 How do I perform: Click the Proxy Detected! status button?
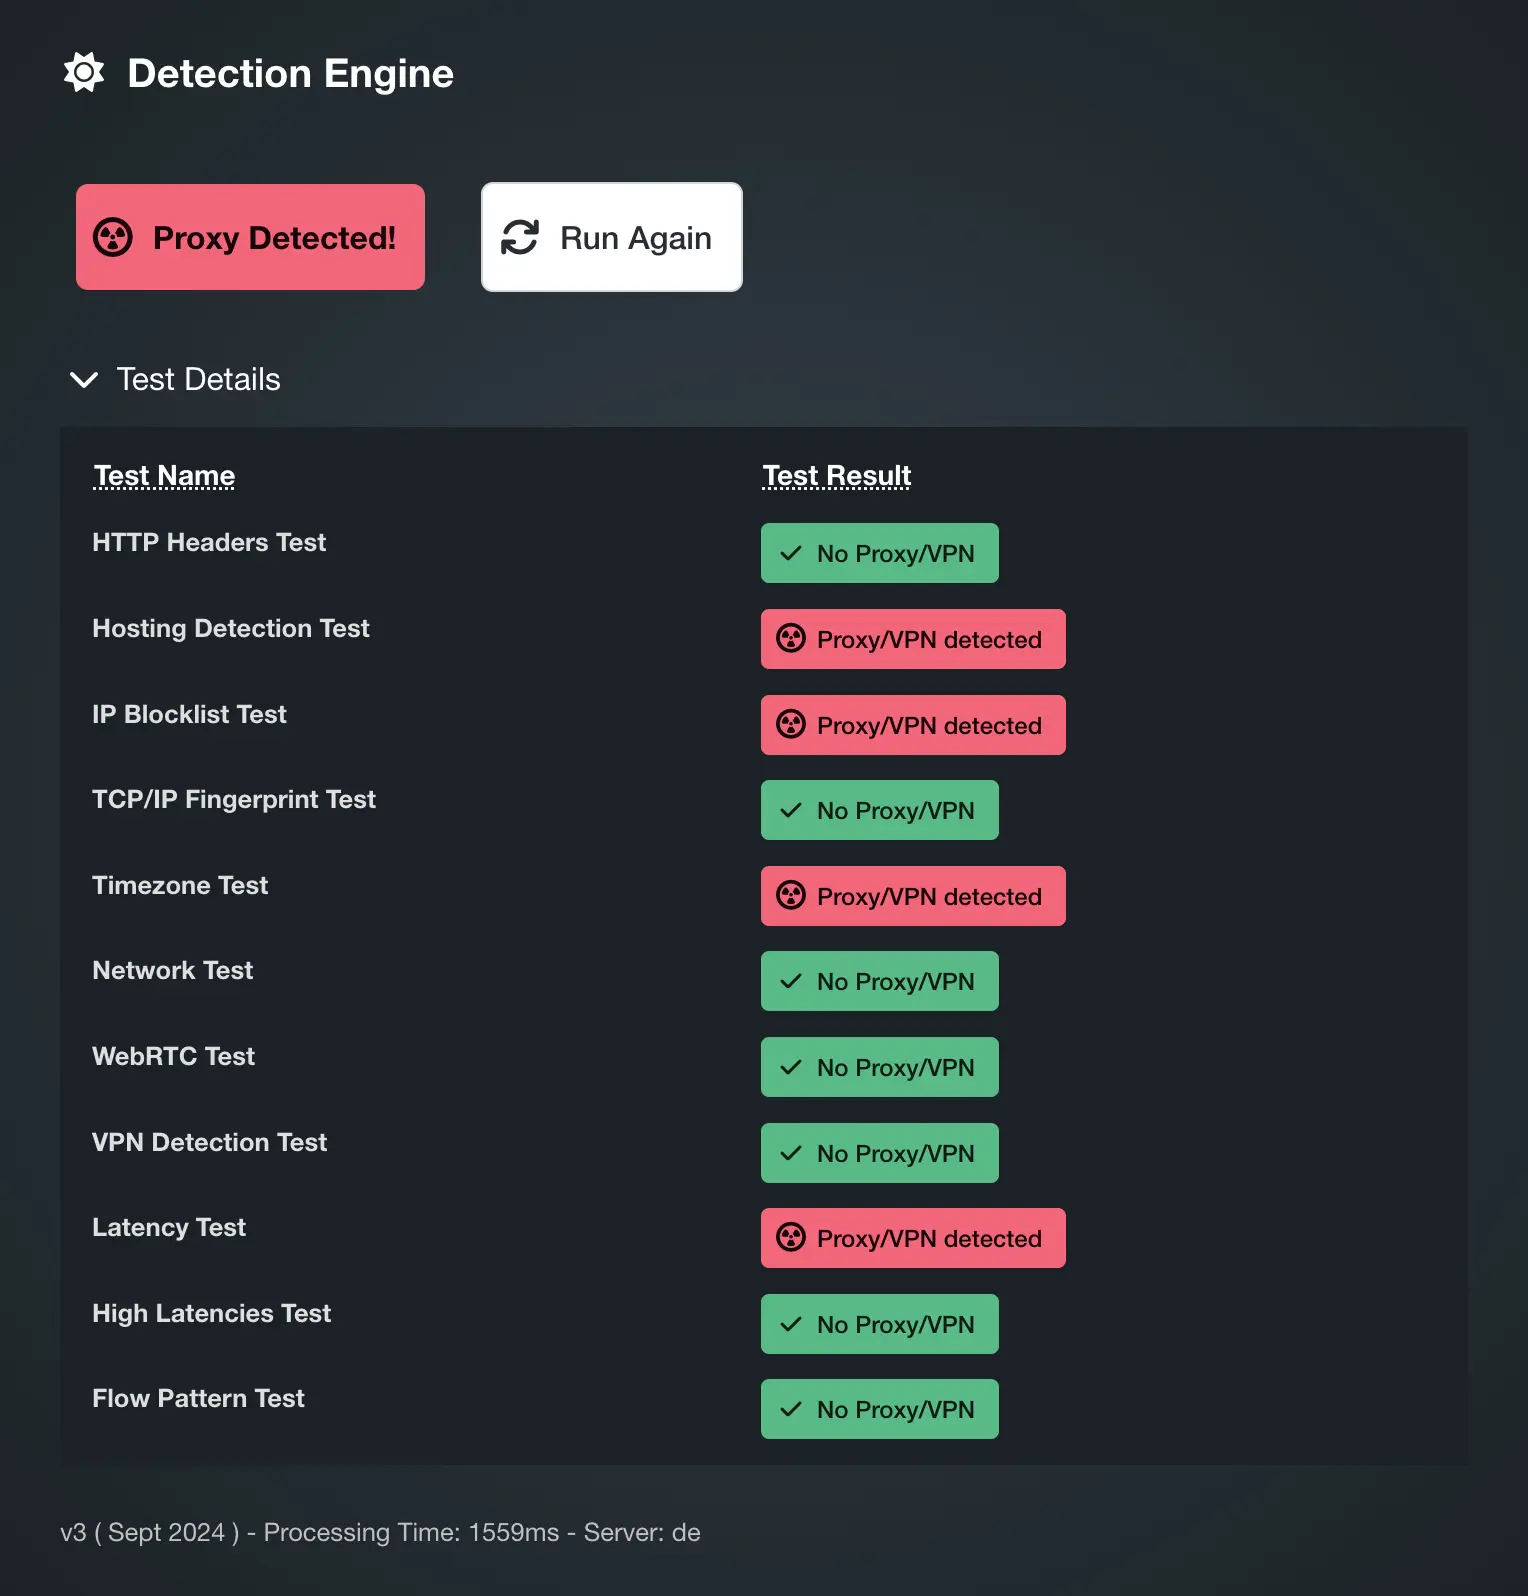coord(250,237)
